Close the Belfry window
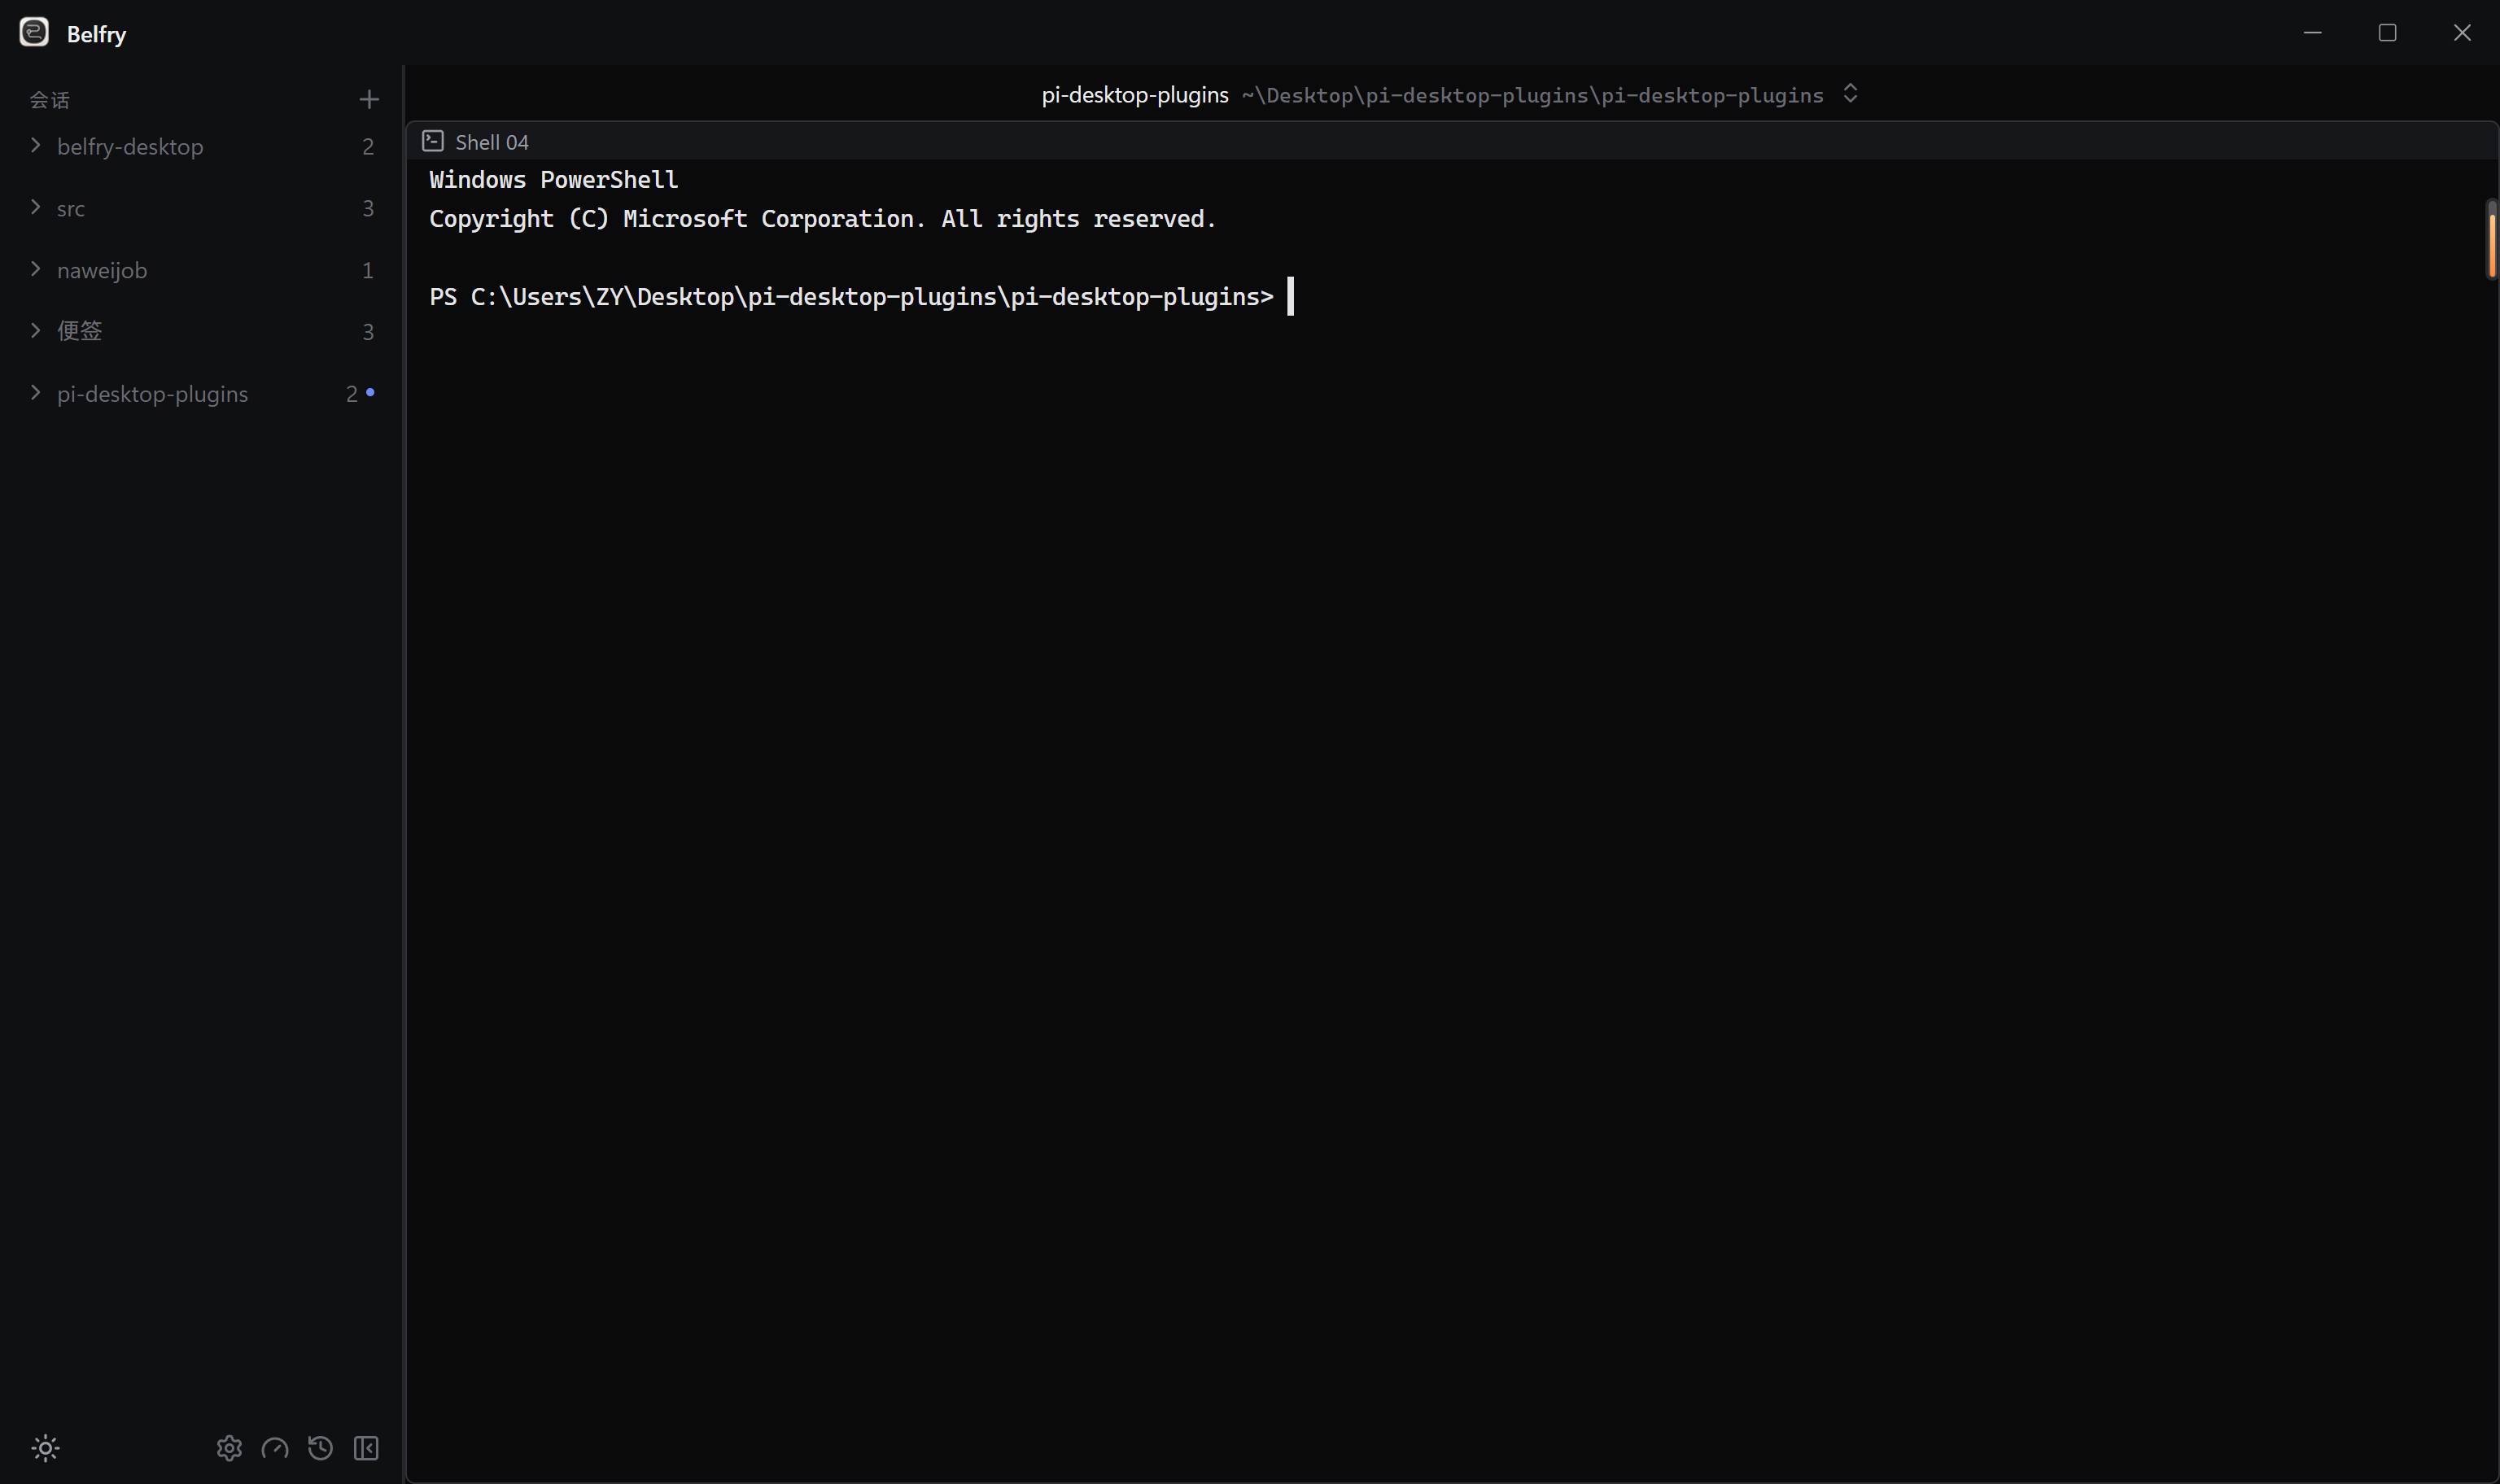The image size is (2500, 1484). click(2462, 33)
